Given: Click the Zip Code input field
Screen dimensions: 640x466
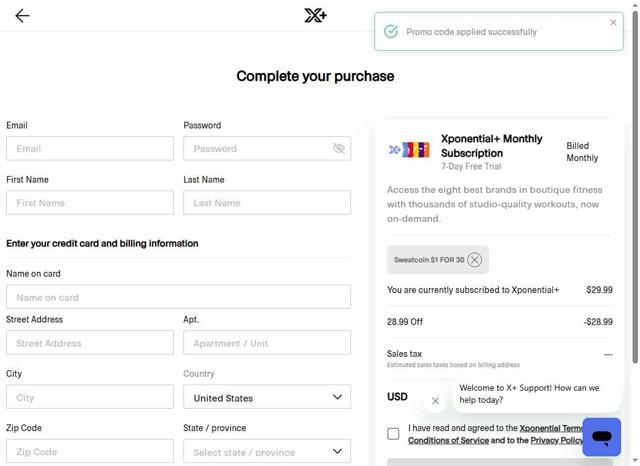Looking at the screenshot, I should point(90,451).
